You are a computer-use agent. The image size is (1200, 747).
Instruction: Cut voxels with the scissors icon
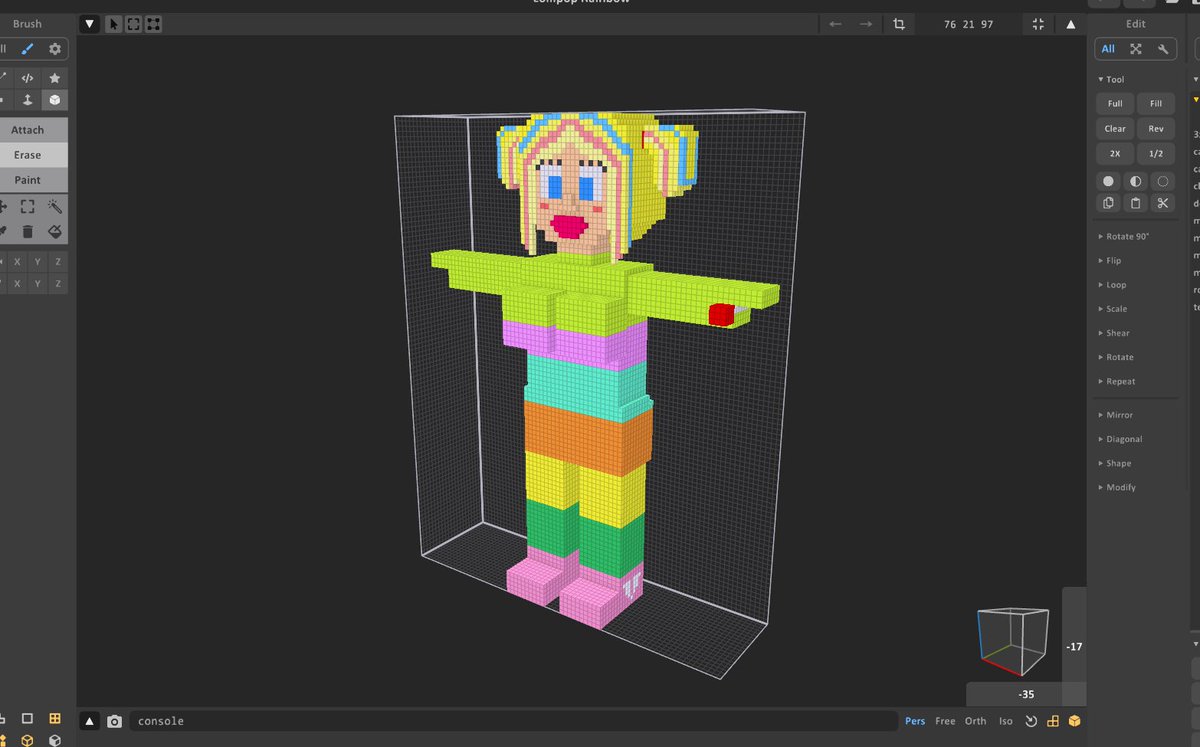point(1162,203)
